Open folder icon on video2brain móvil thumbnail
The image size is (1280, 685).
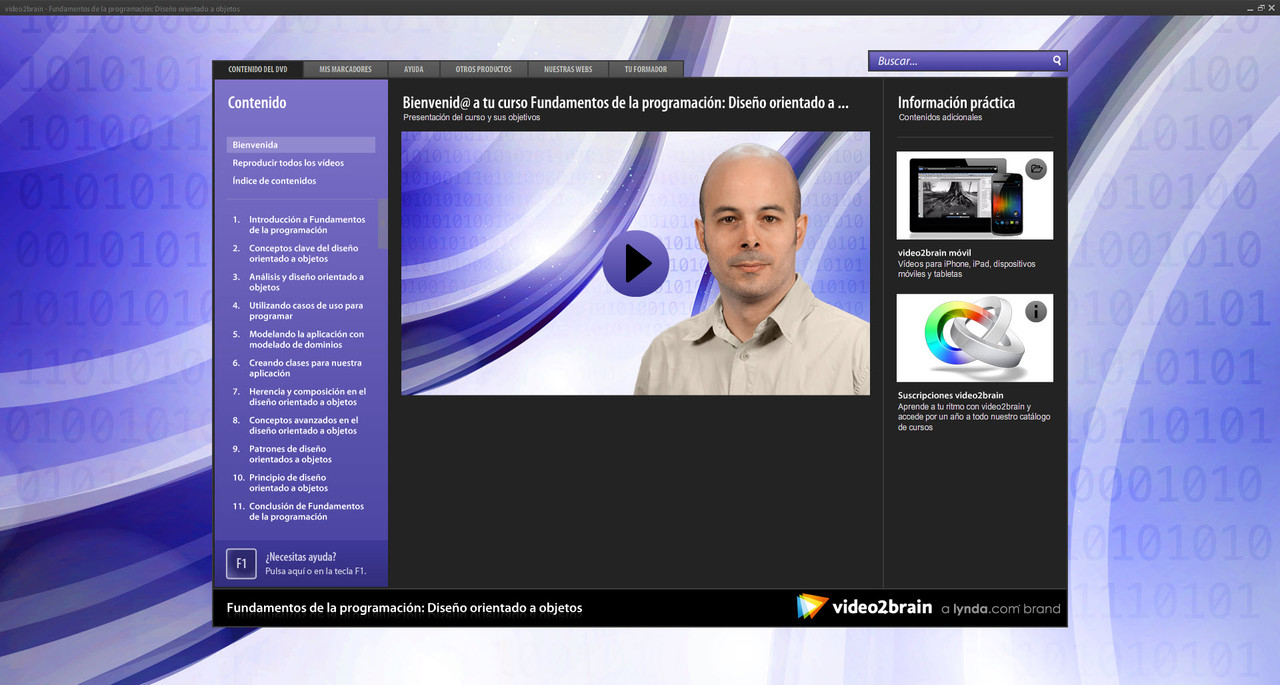coord(1036,169)
